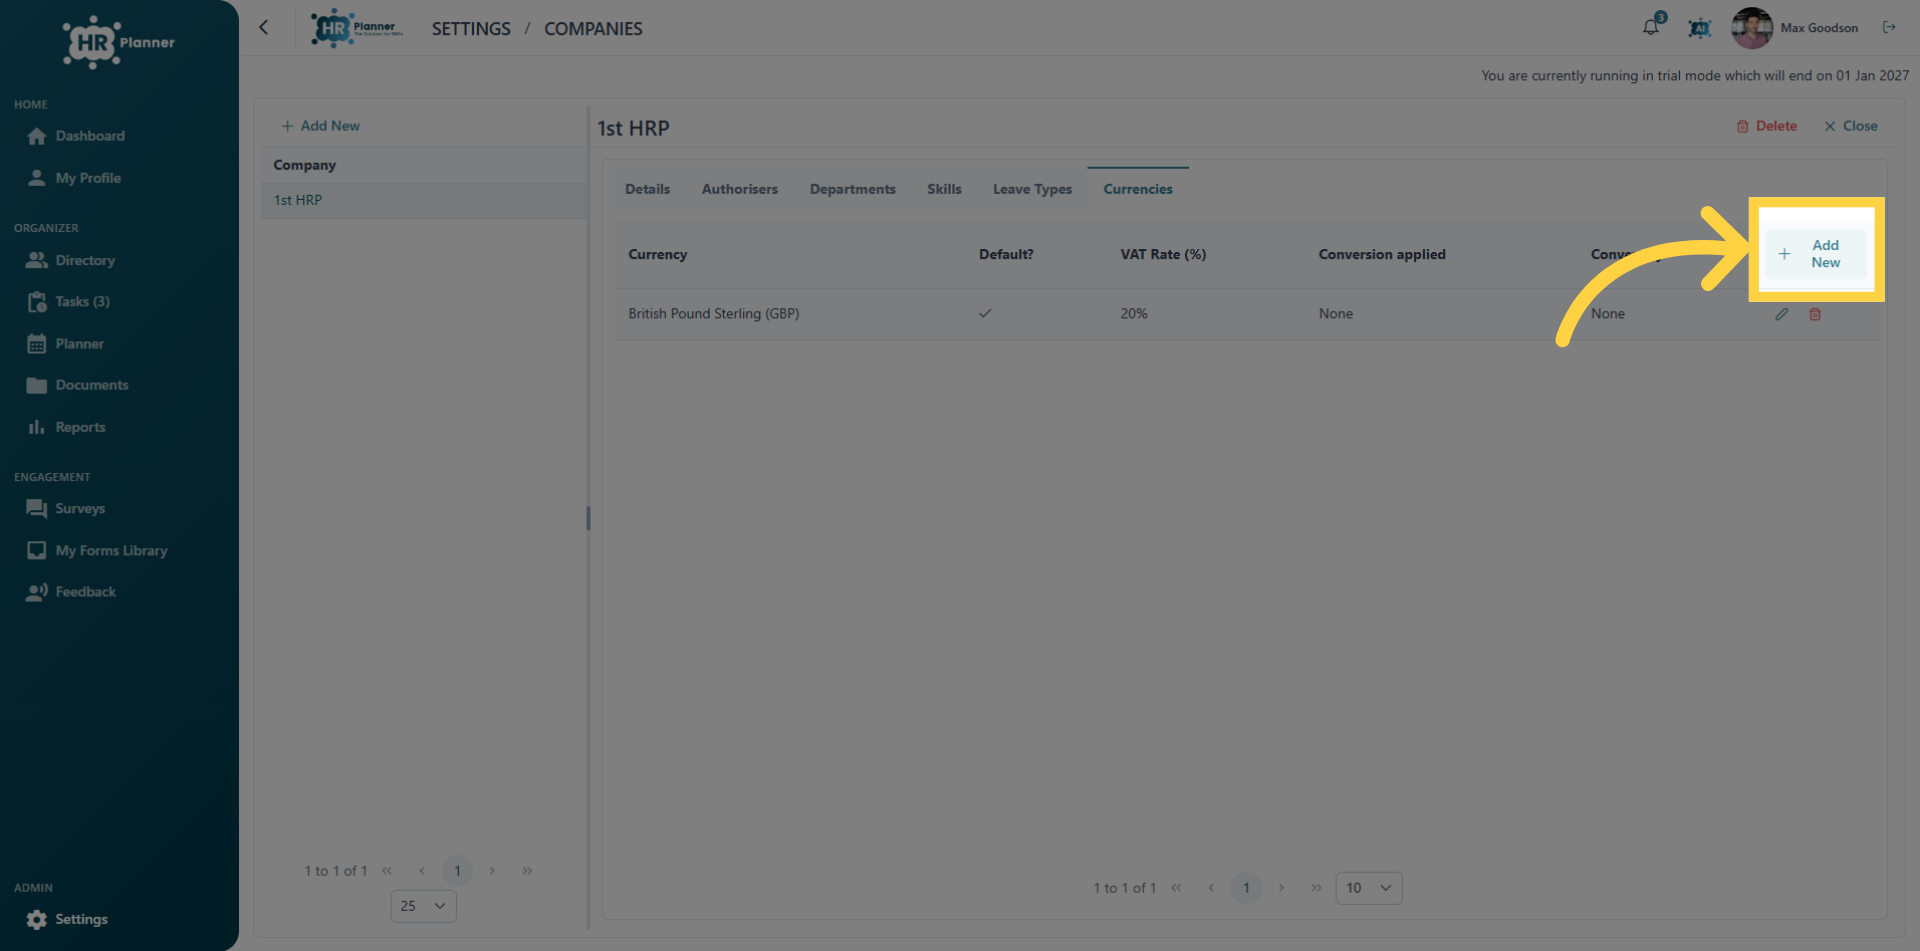Sort by the VAT Rate (%) column header
This screenshot has width=1920, height=951.
coord(1163,254)
